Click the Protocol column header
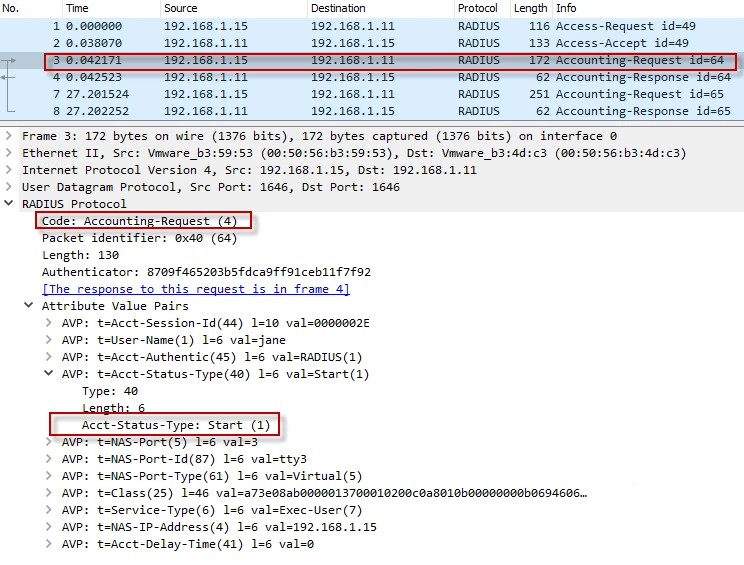The image size is (744, 565). pyautogui.click(x=477, y=8)
